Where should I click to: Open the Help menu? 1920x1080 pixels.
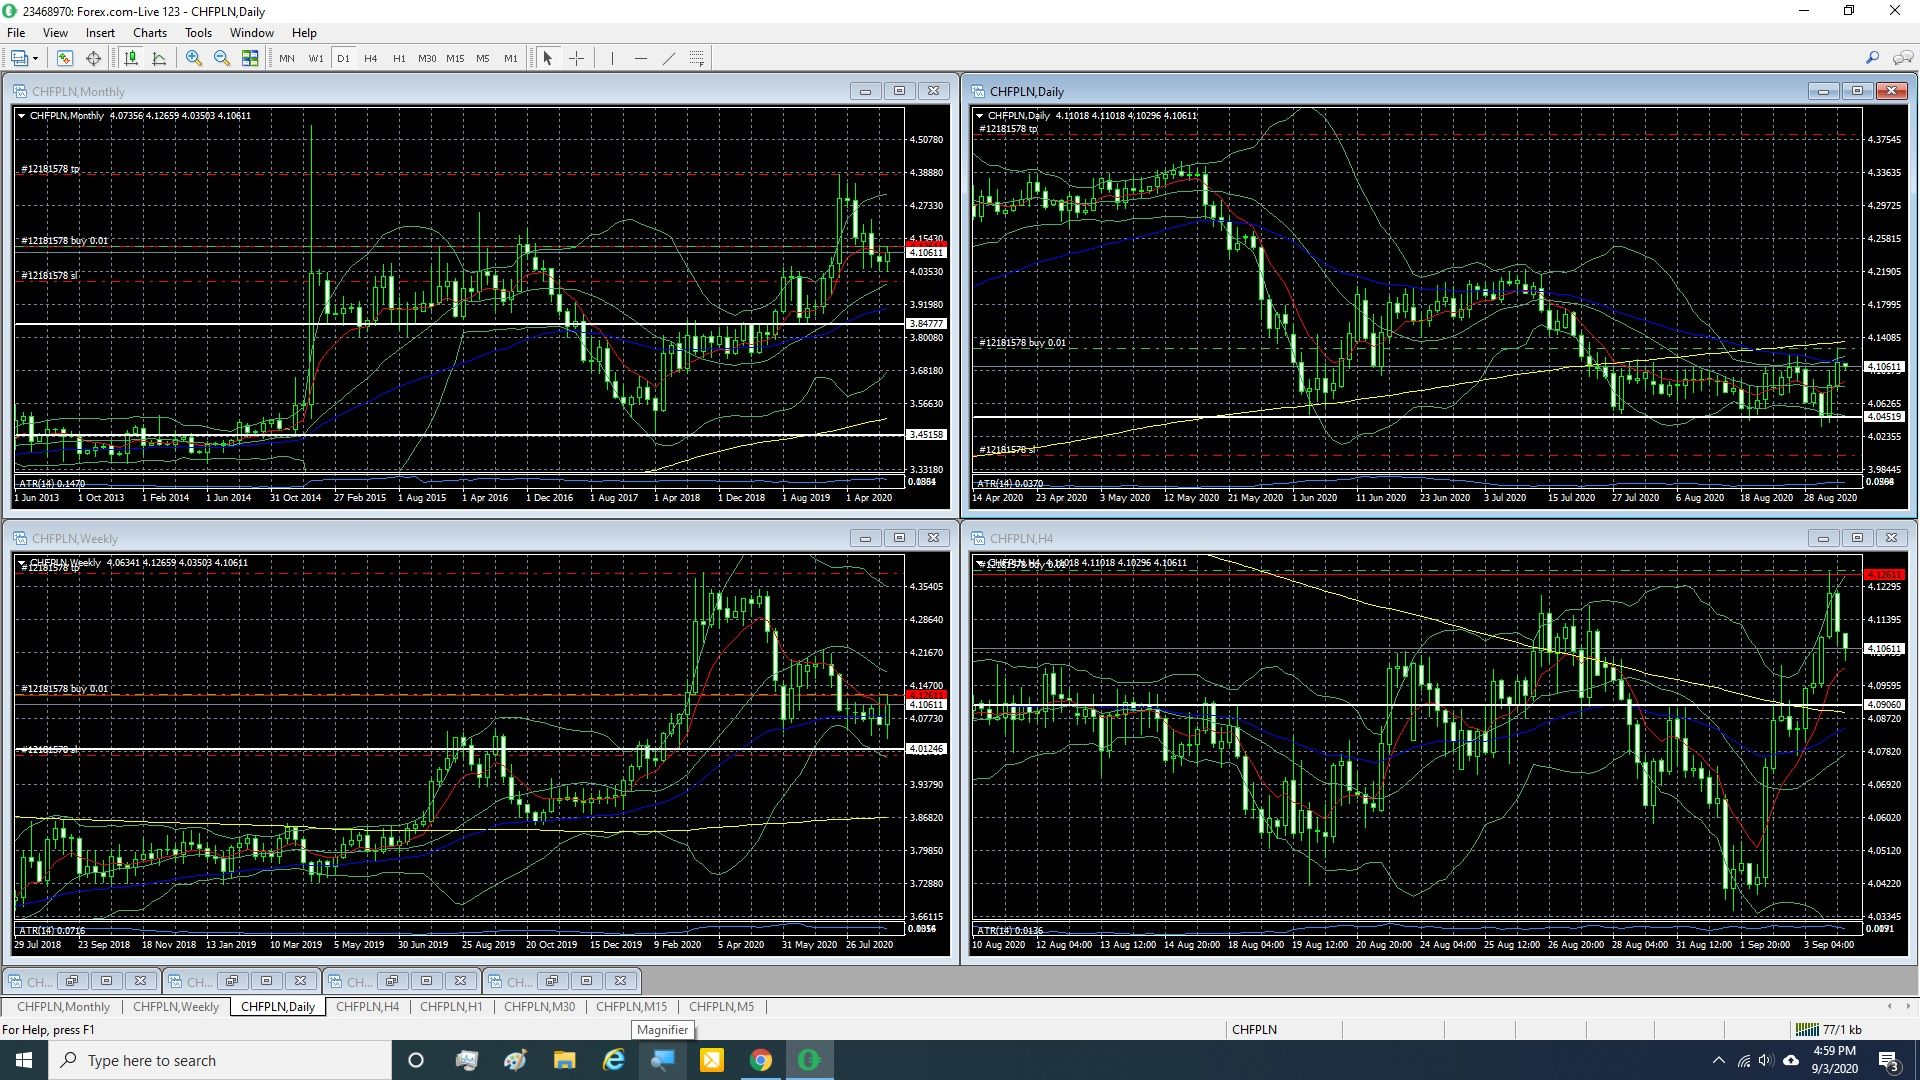pyautogui.click(x=304, y=33)
